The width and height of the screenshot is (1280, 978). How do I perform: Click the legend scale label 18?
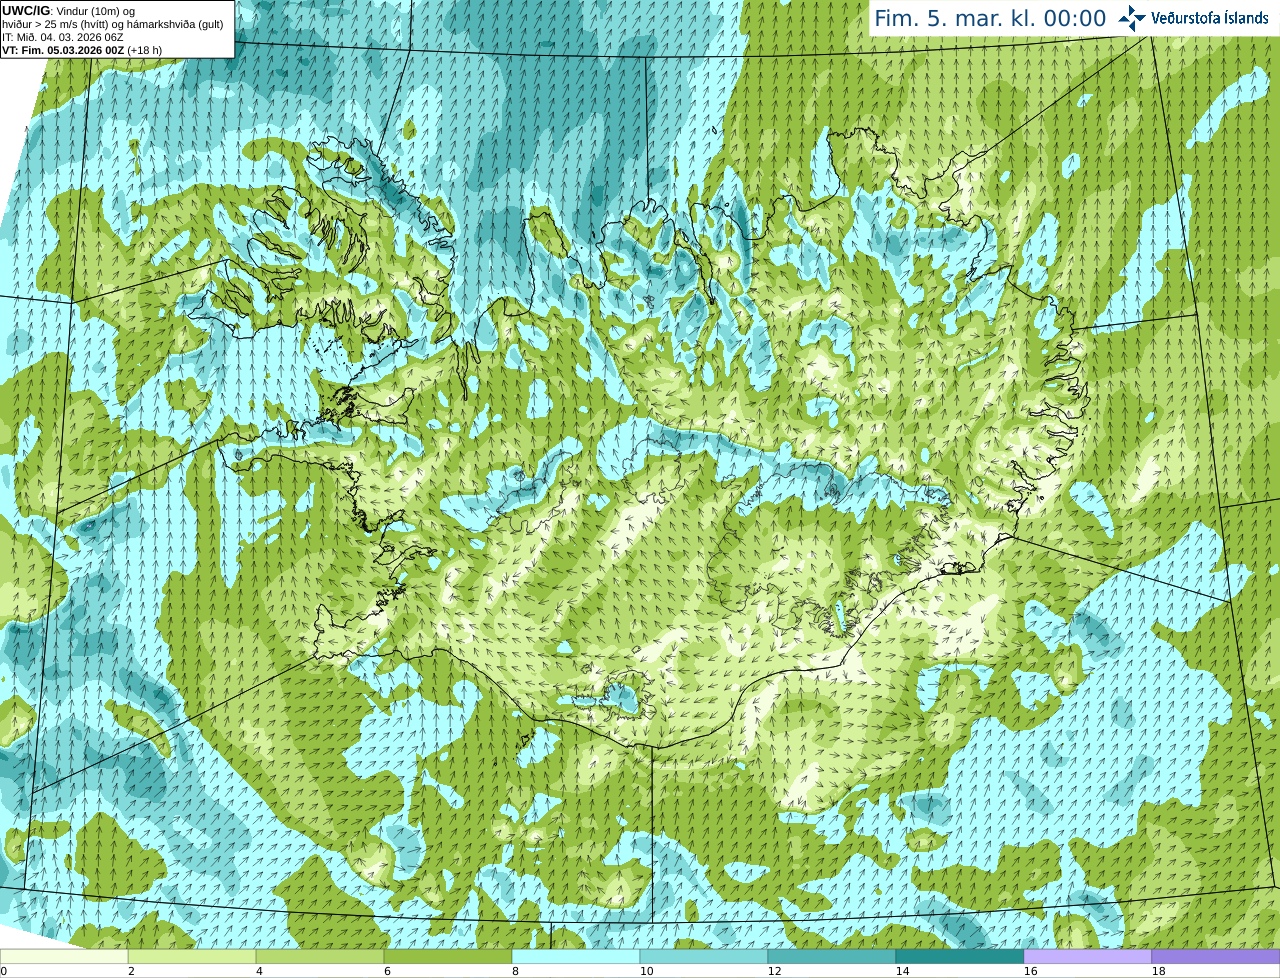(x=1158, y=971)
